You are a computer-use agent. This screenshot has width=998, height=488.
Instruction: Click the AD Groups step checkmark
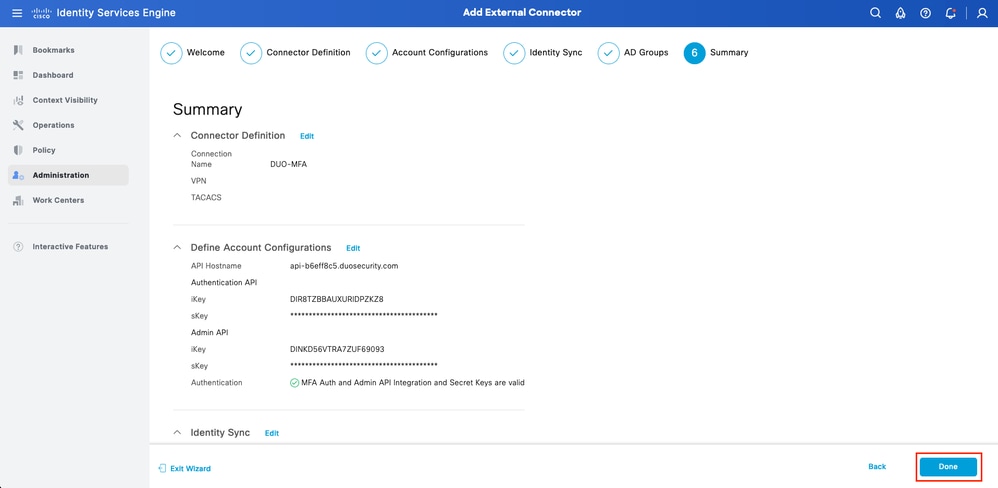608,53
